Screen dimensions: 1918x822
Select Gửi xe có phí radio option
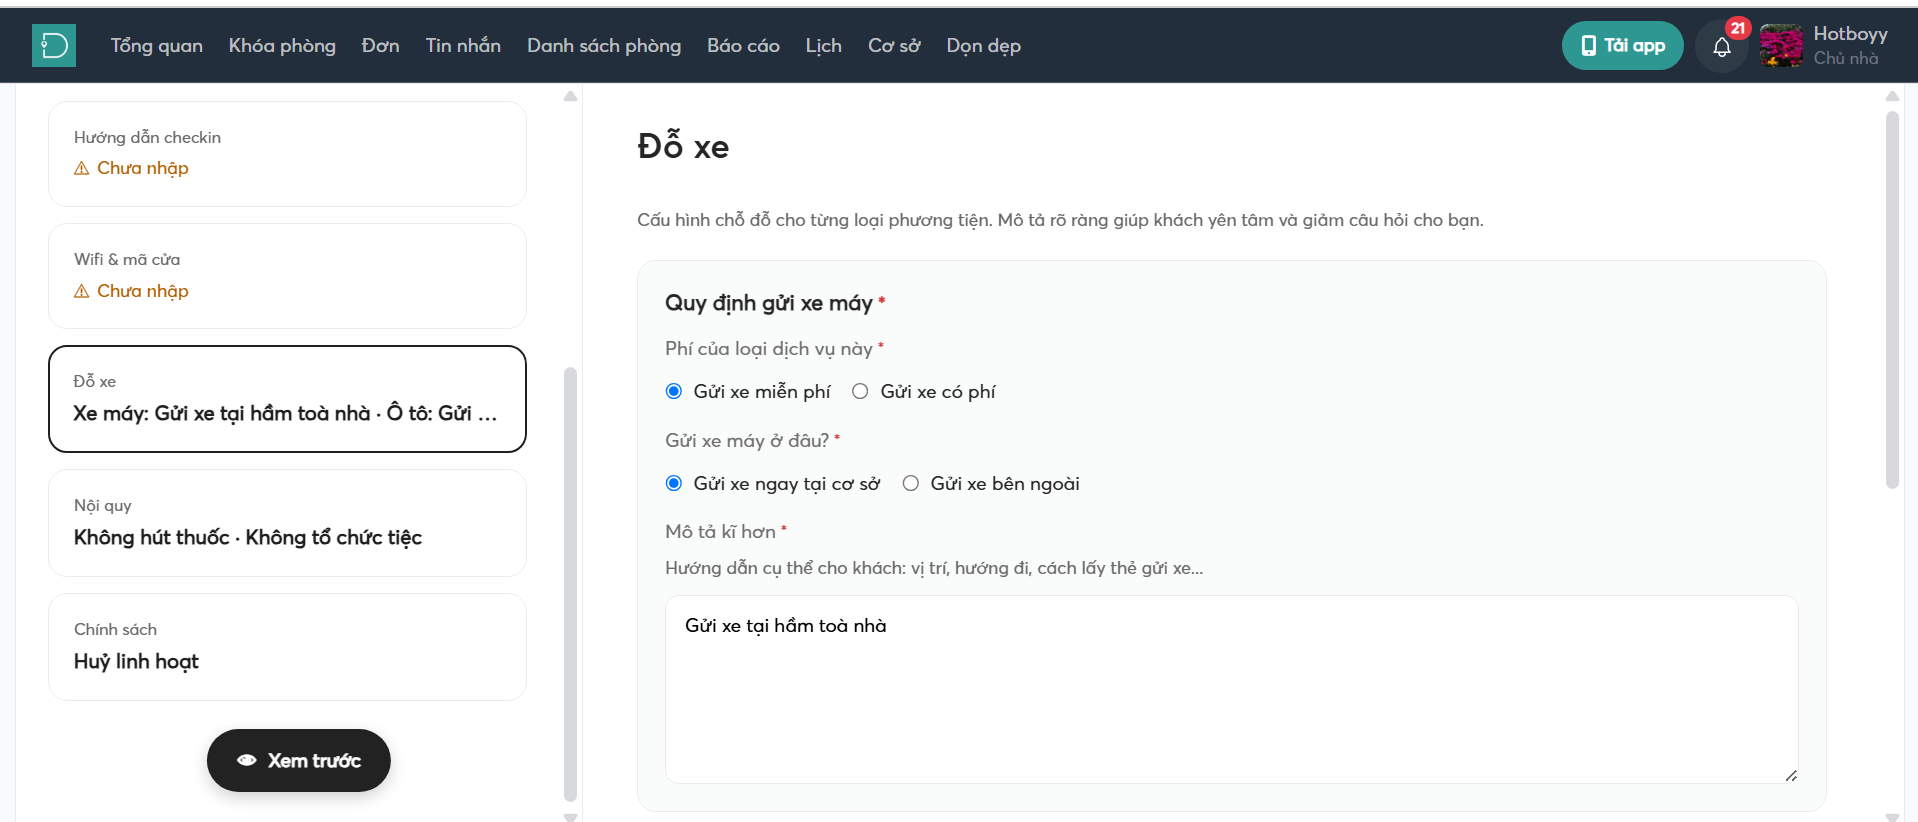pos(860,391)
